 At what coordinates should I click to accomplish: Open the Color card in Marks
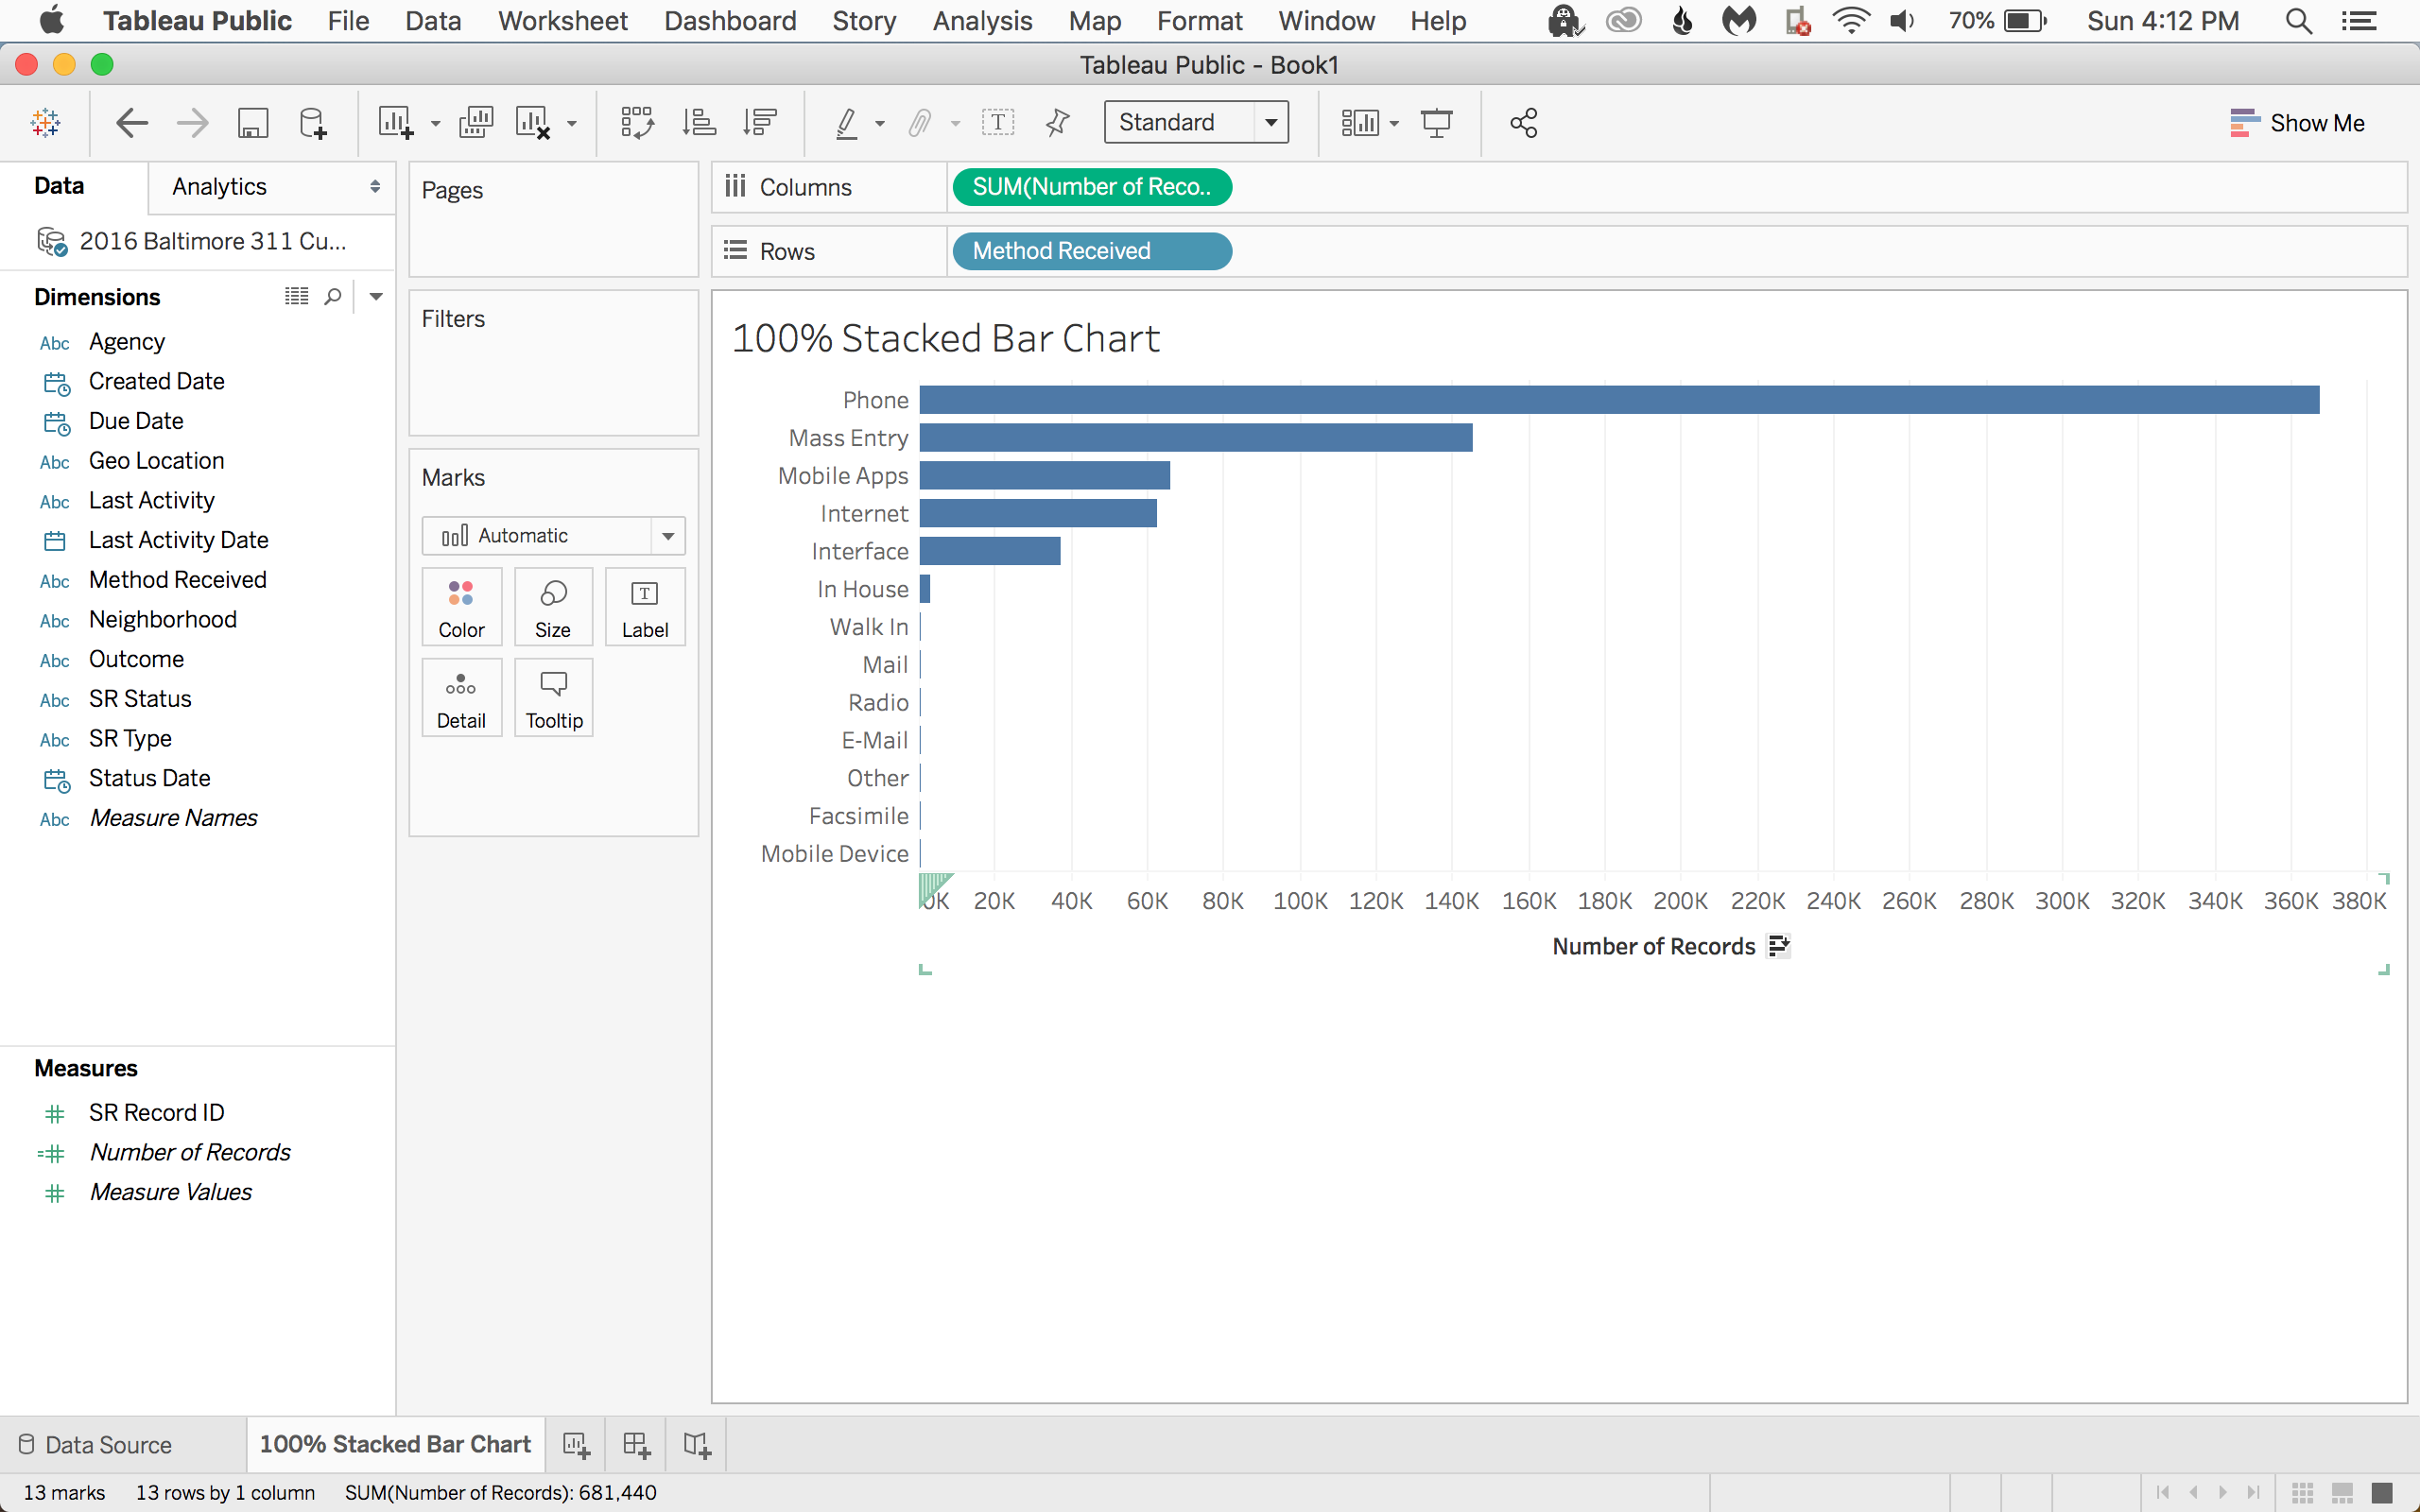[461, 607]
